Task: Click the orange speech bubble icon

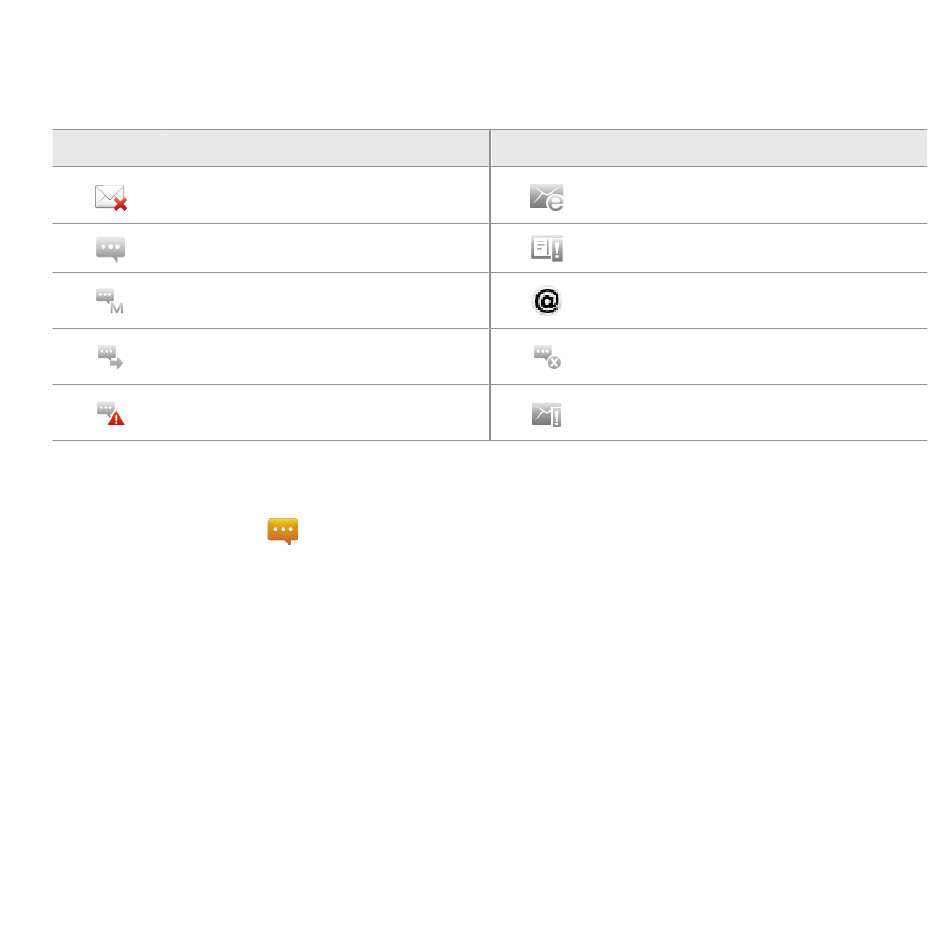Action: tap(283, 531)
